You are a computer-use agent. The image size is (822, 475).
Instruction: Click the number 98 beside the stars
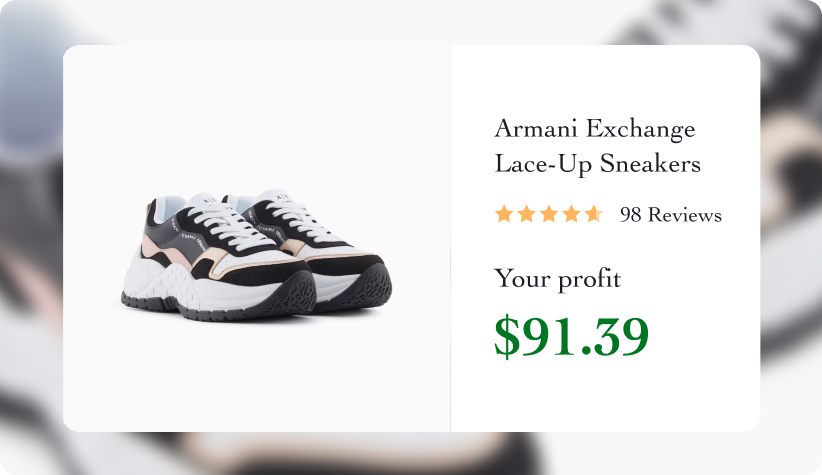pyautogui.click(x=631, y=215)
